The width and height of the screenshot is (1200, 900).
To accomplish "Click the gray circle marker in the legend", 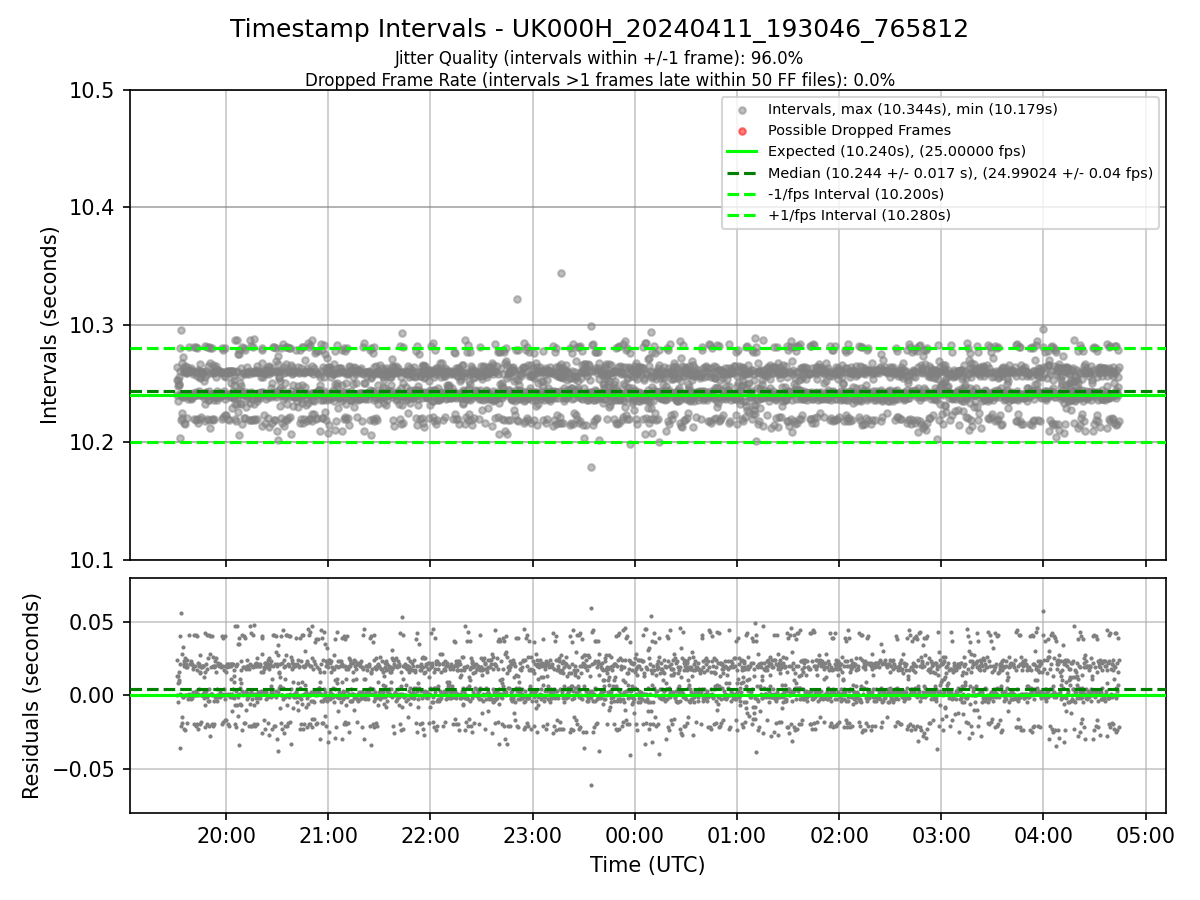I will [x=742, y=109].
